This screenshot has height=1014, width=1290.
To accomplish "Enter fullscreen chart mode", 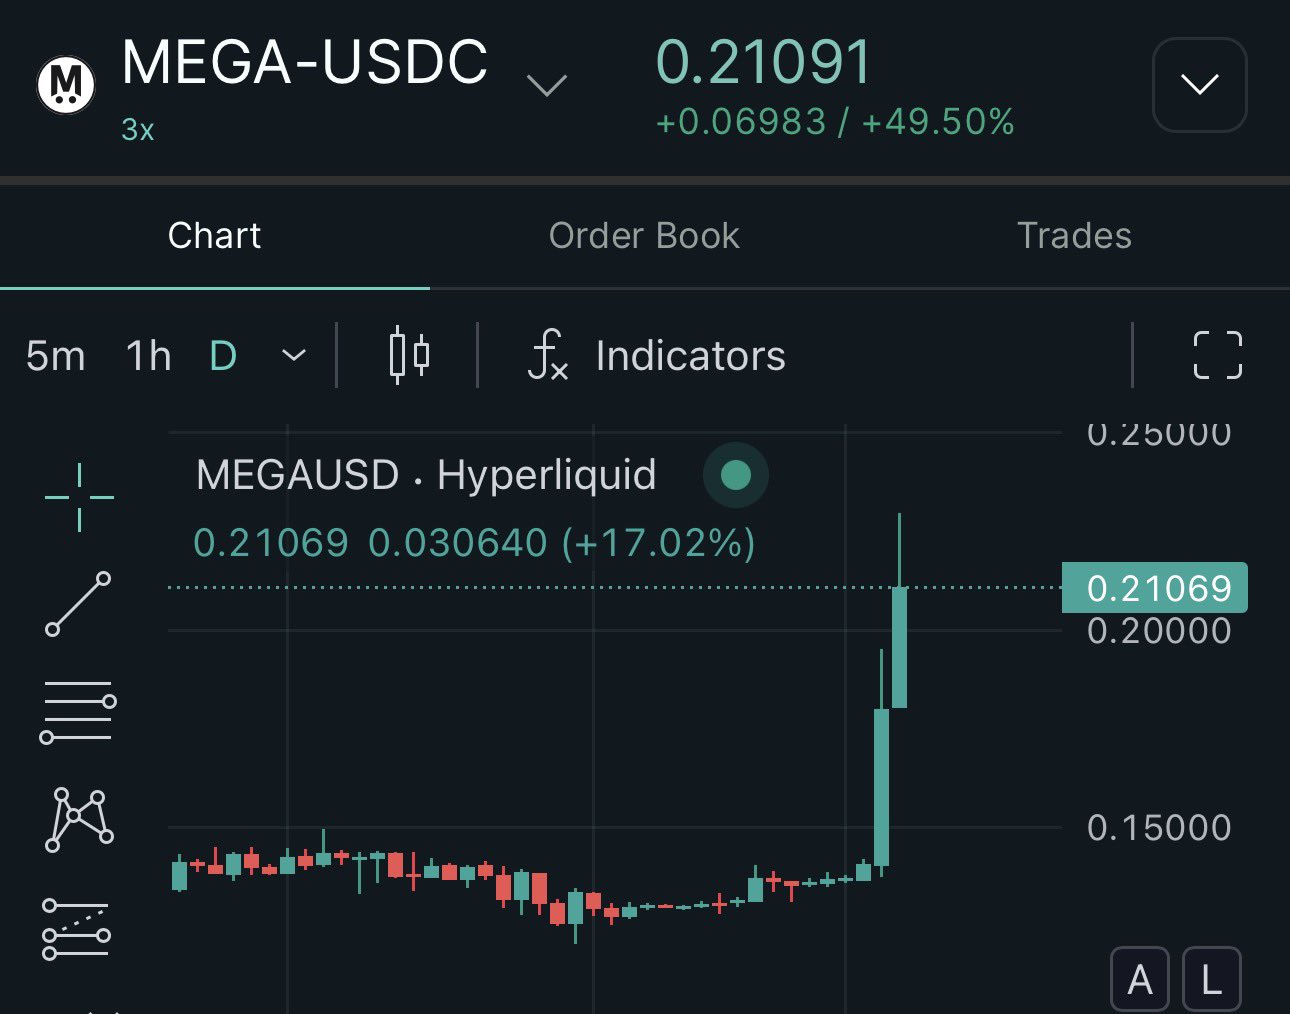I will [x=1217, y=355].
